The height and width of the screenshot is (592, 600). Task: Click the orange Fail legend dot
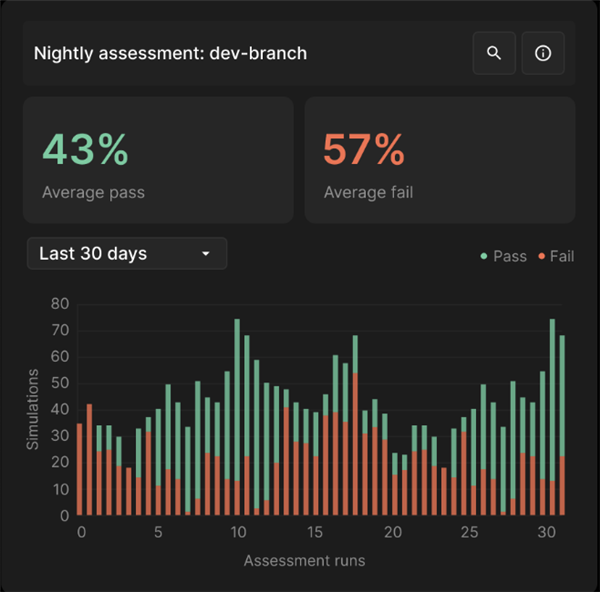[x=541, y=256]
